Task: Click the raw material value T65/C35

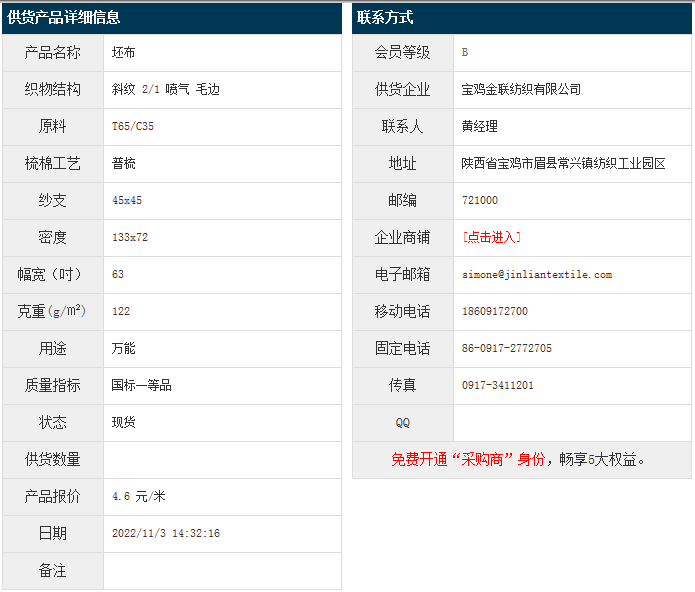Action: click(133, 126)
